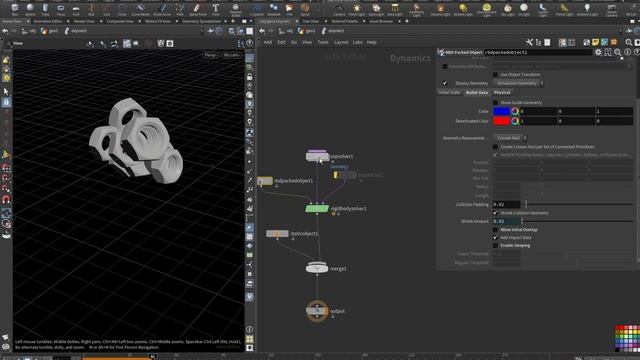Toggle Show Guide Geometry checkbox
The image size is (640, 360).
coord(495,102)
